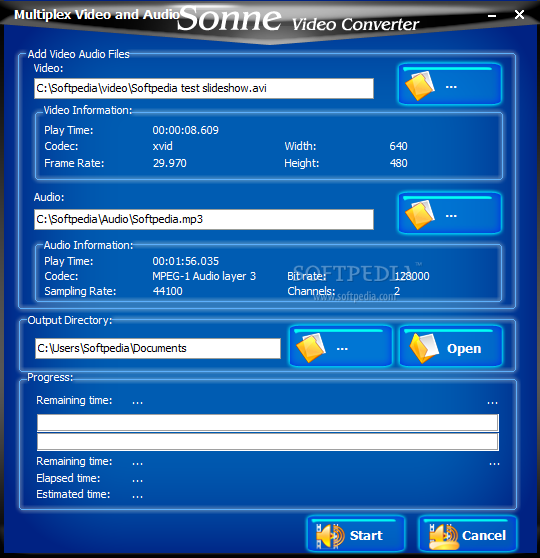Click the Elapsed time label
Viewport: 540px width, 558px height.
click(68, 478)
